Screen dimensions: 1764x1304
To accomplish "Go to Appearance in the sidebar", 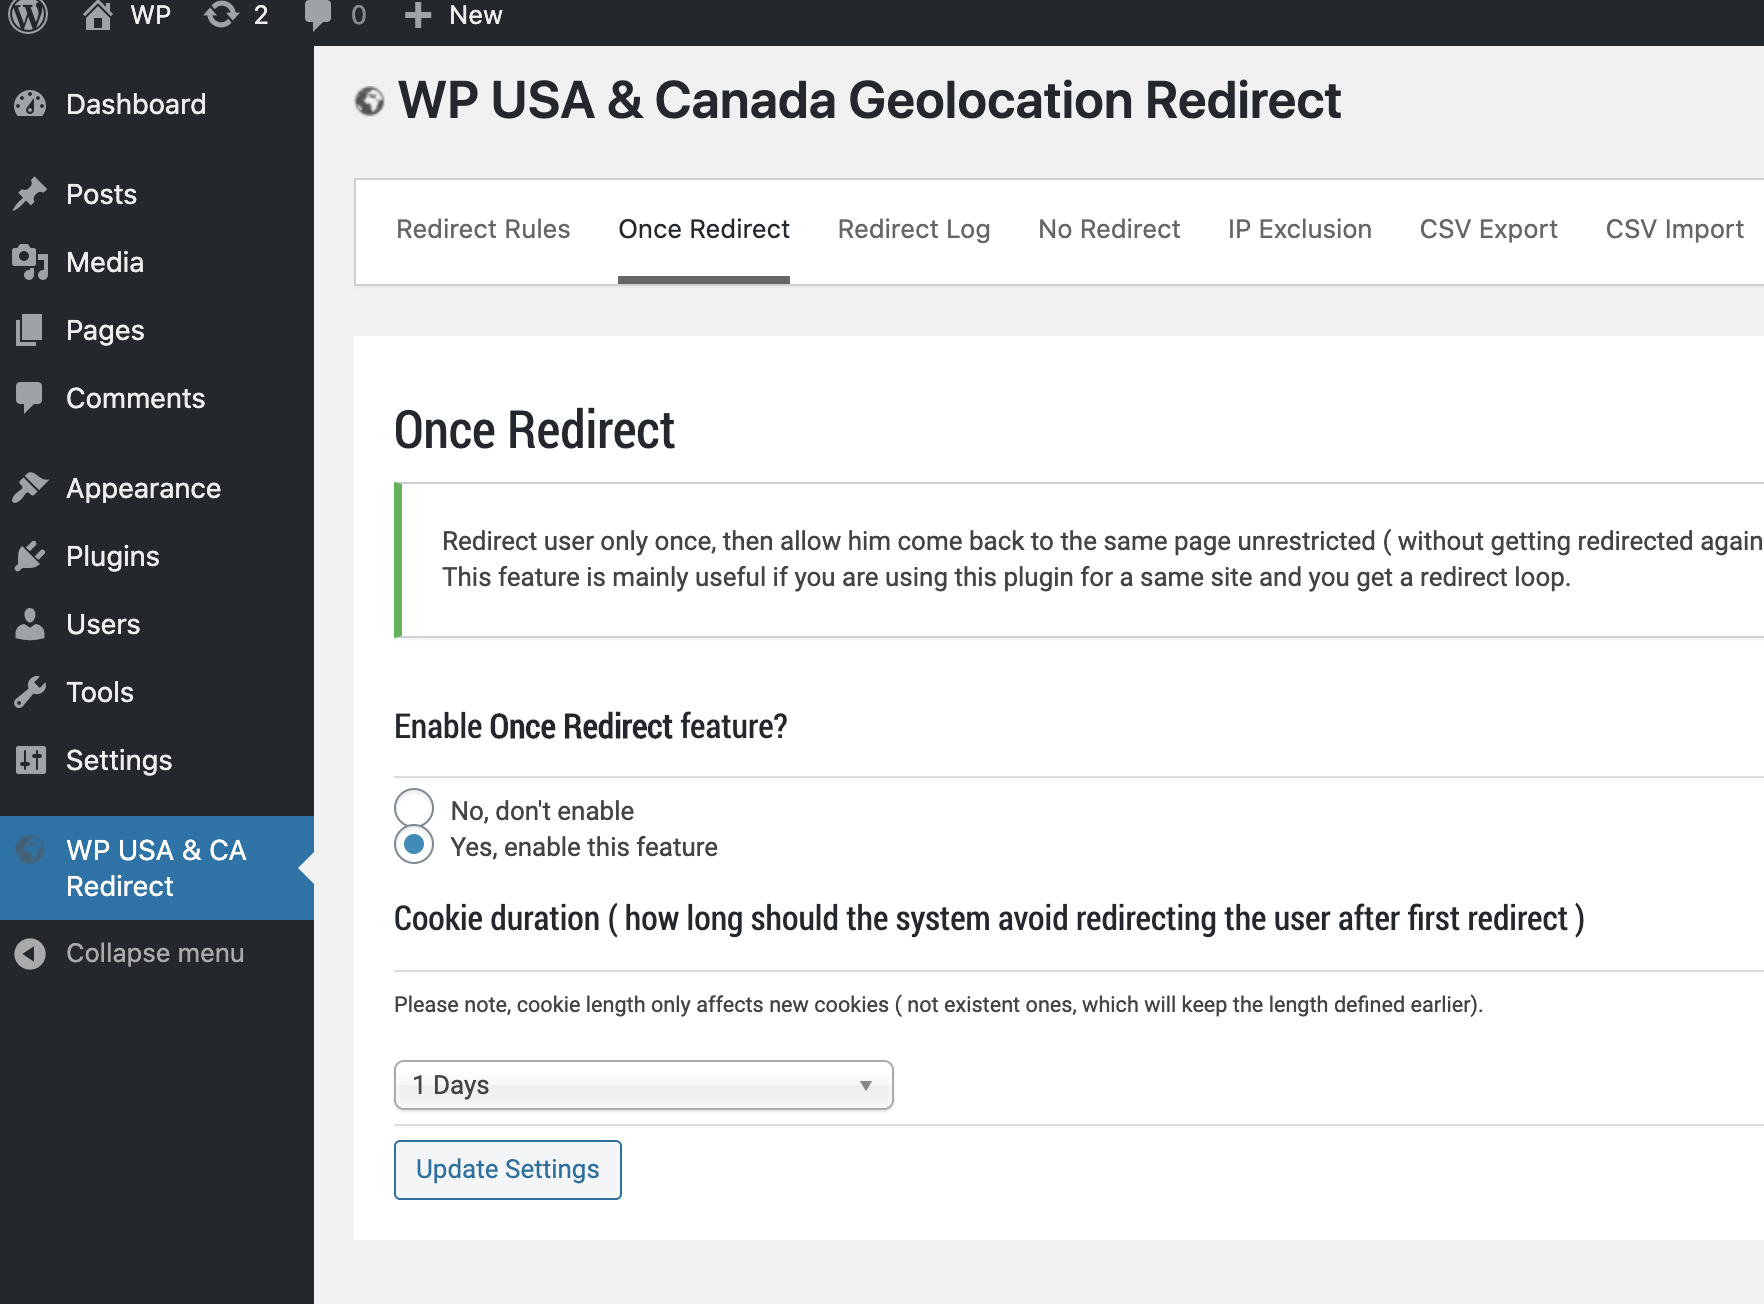I will click(143, 488).
